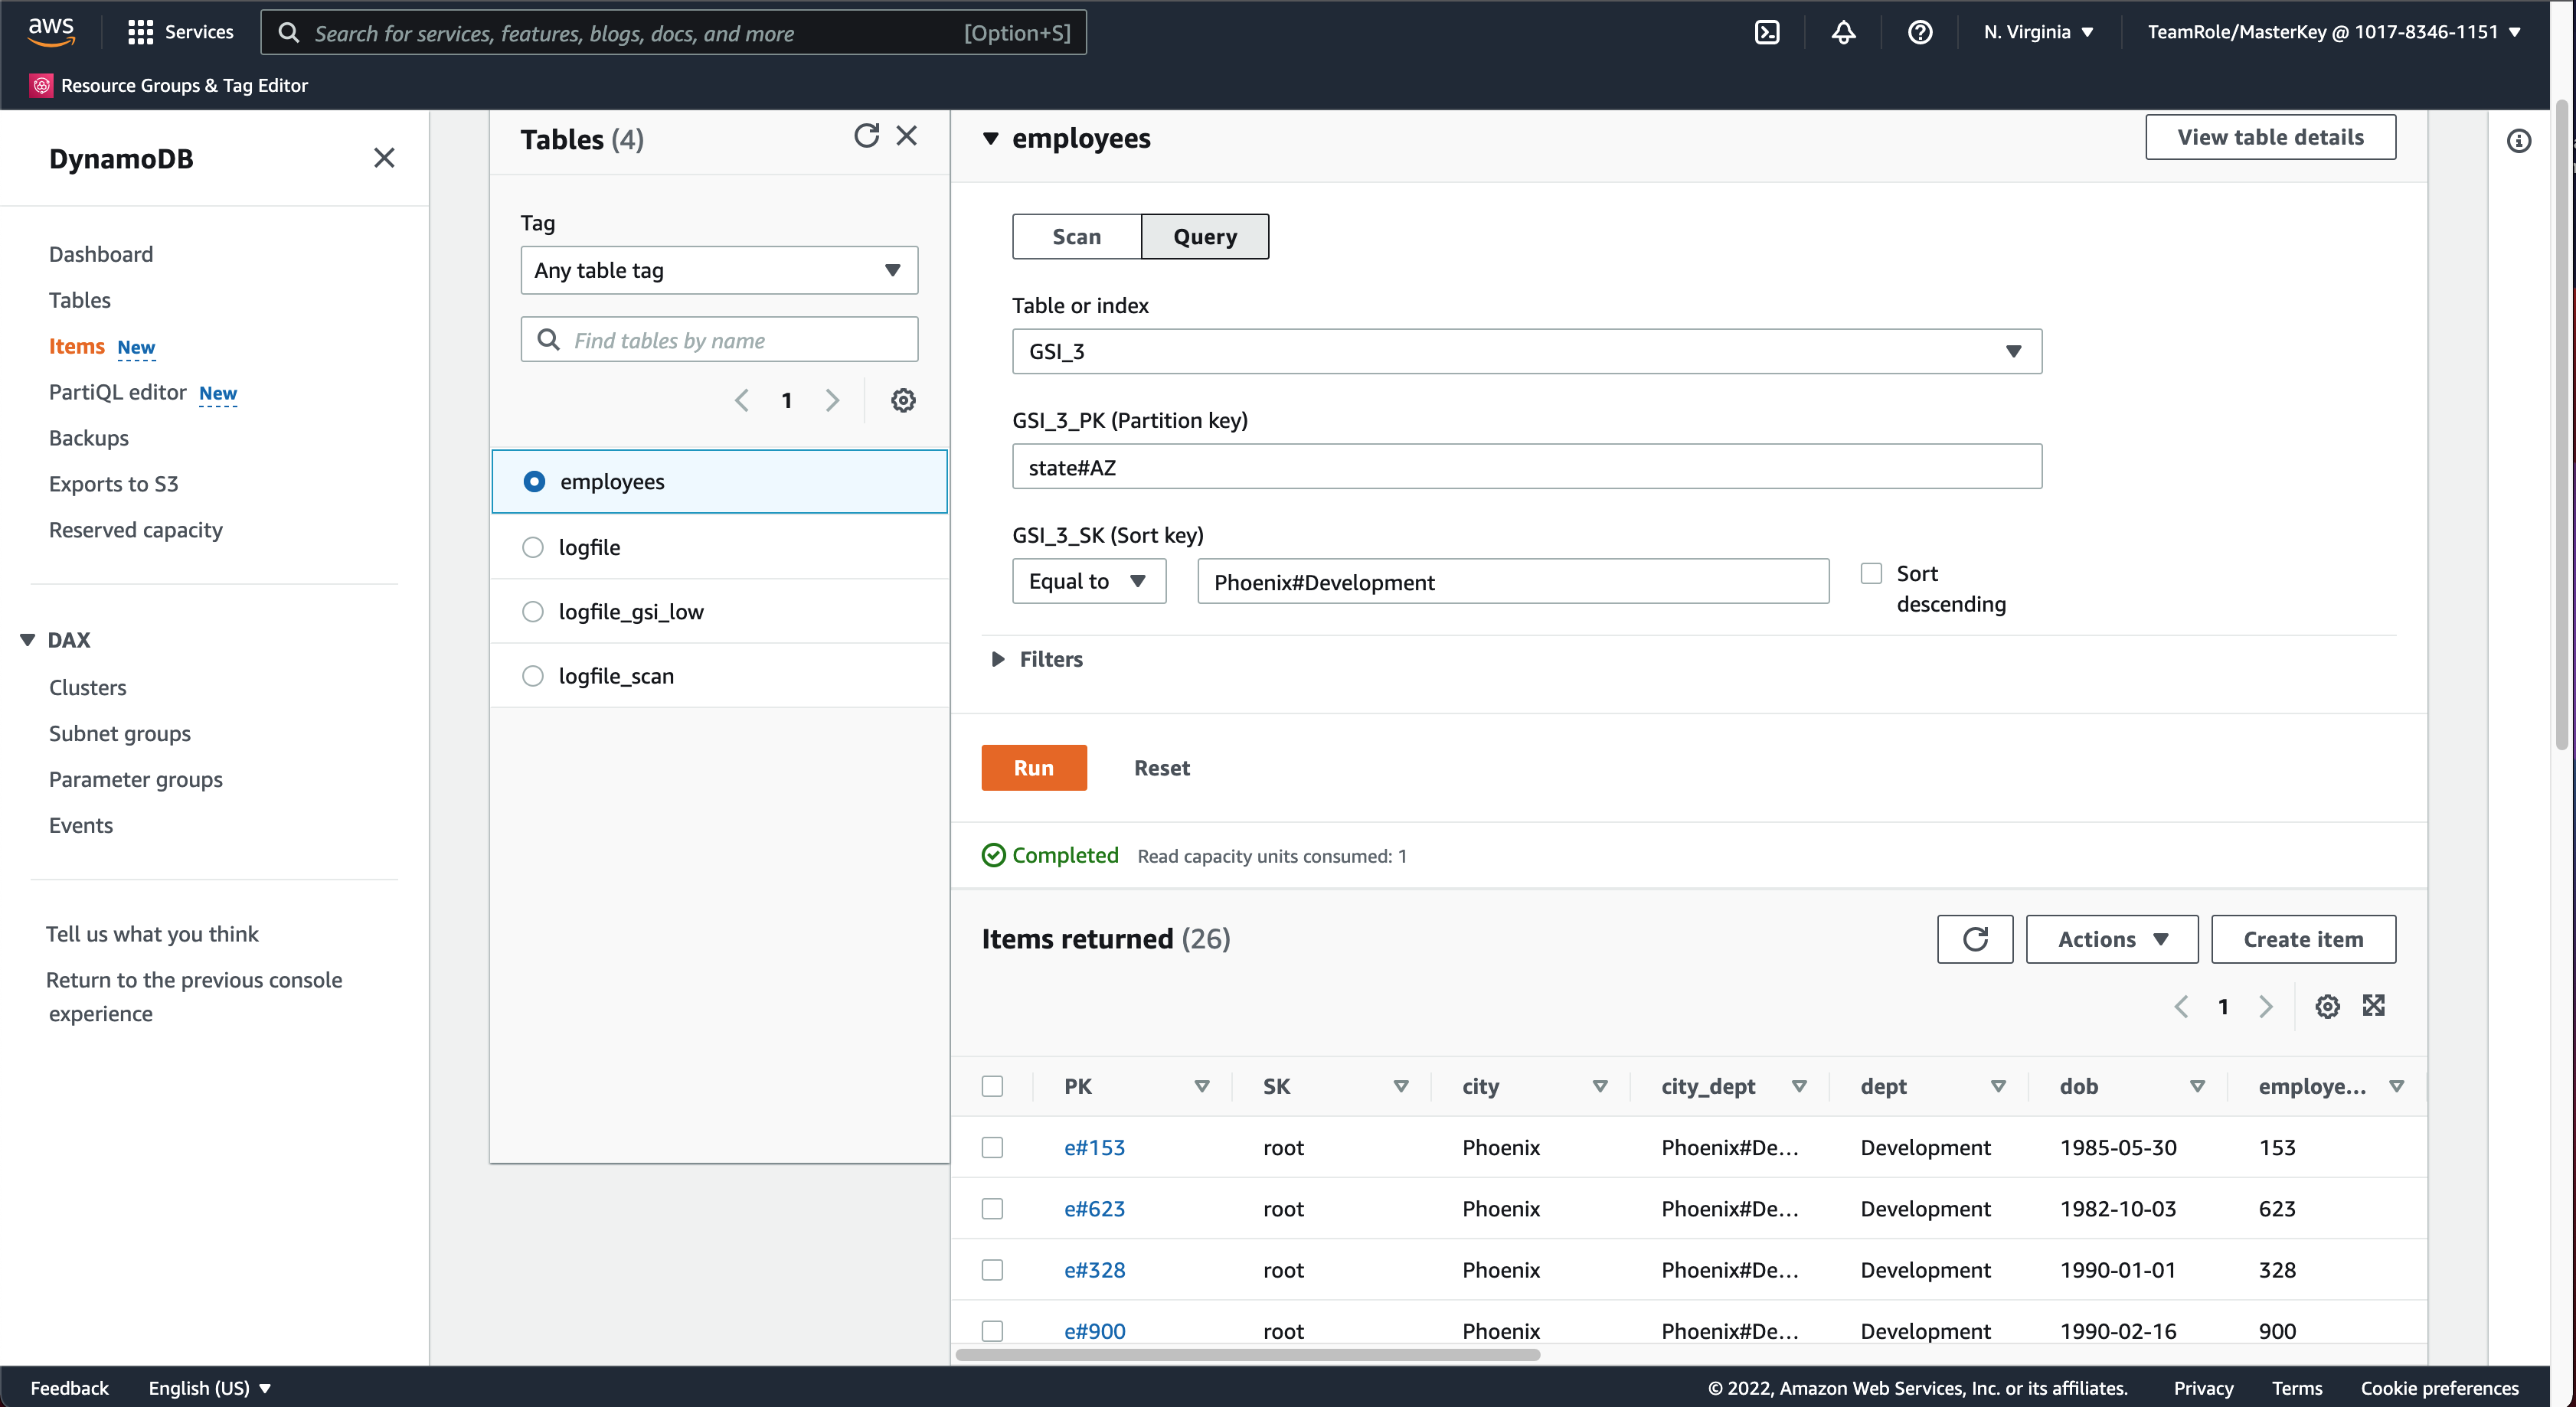Enable the Sort descending checkbox
Image resolution: width=2576 pixels, height=1407 pixels.
[1871, 573]
